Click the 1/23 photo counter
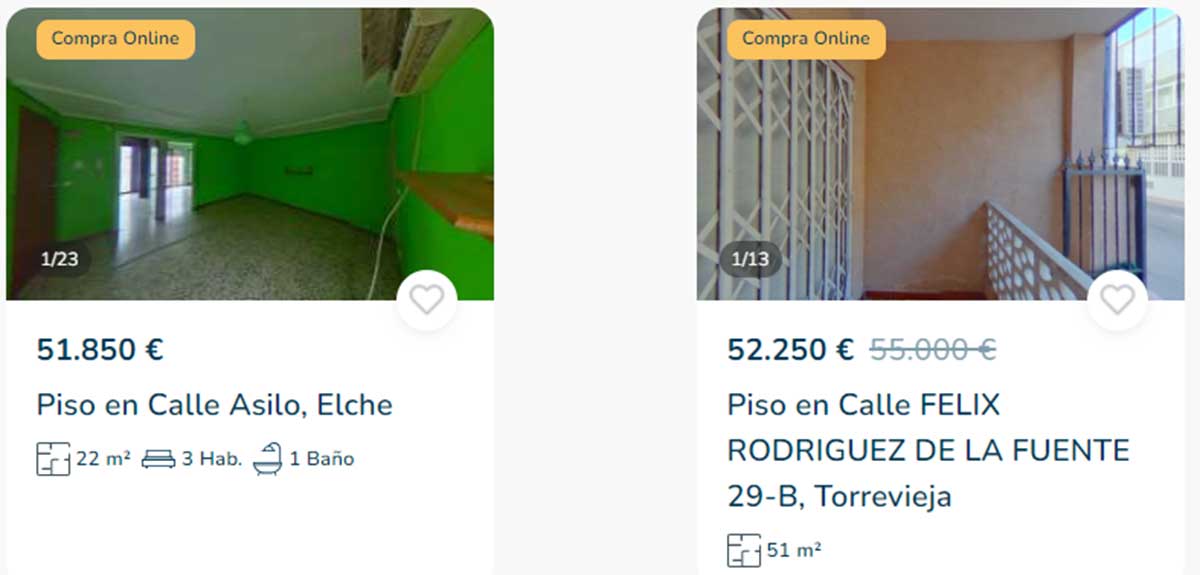 tap(59, 260)
